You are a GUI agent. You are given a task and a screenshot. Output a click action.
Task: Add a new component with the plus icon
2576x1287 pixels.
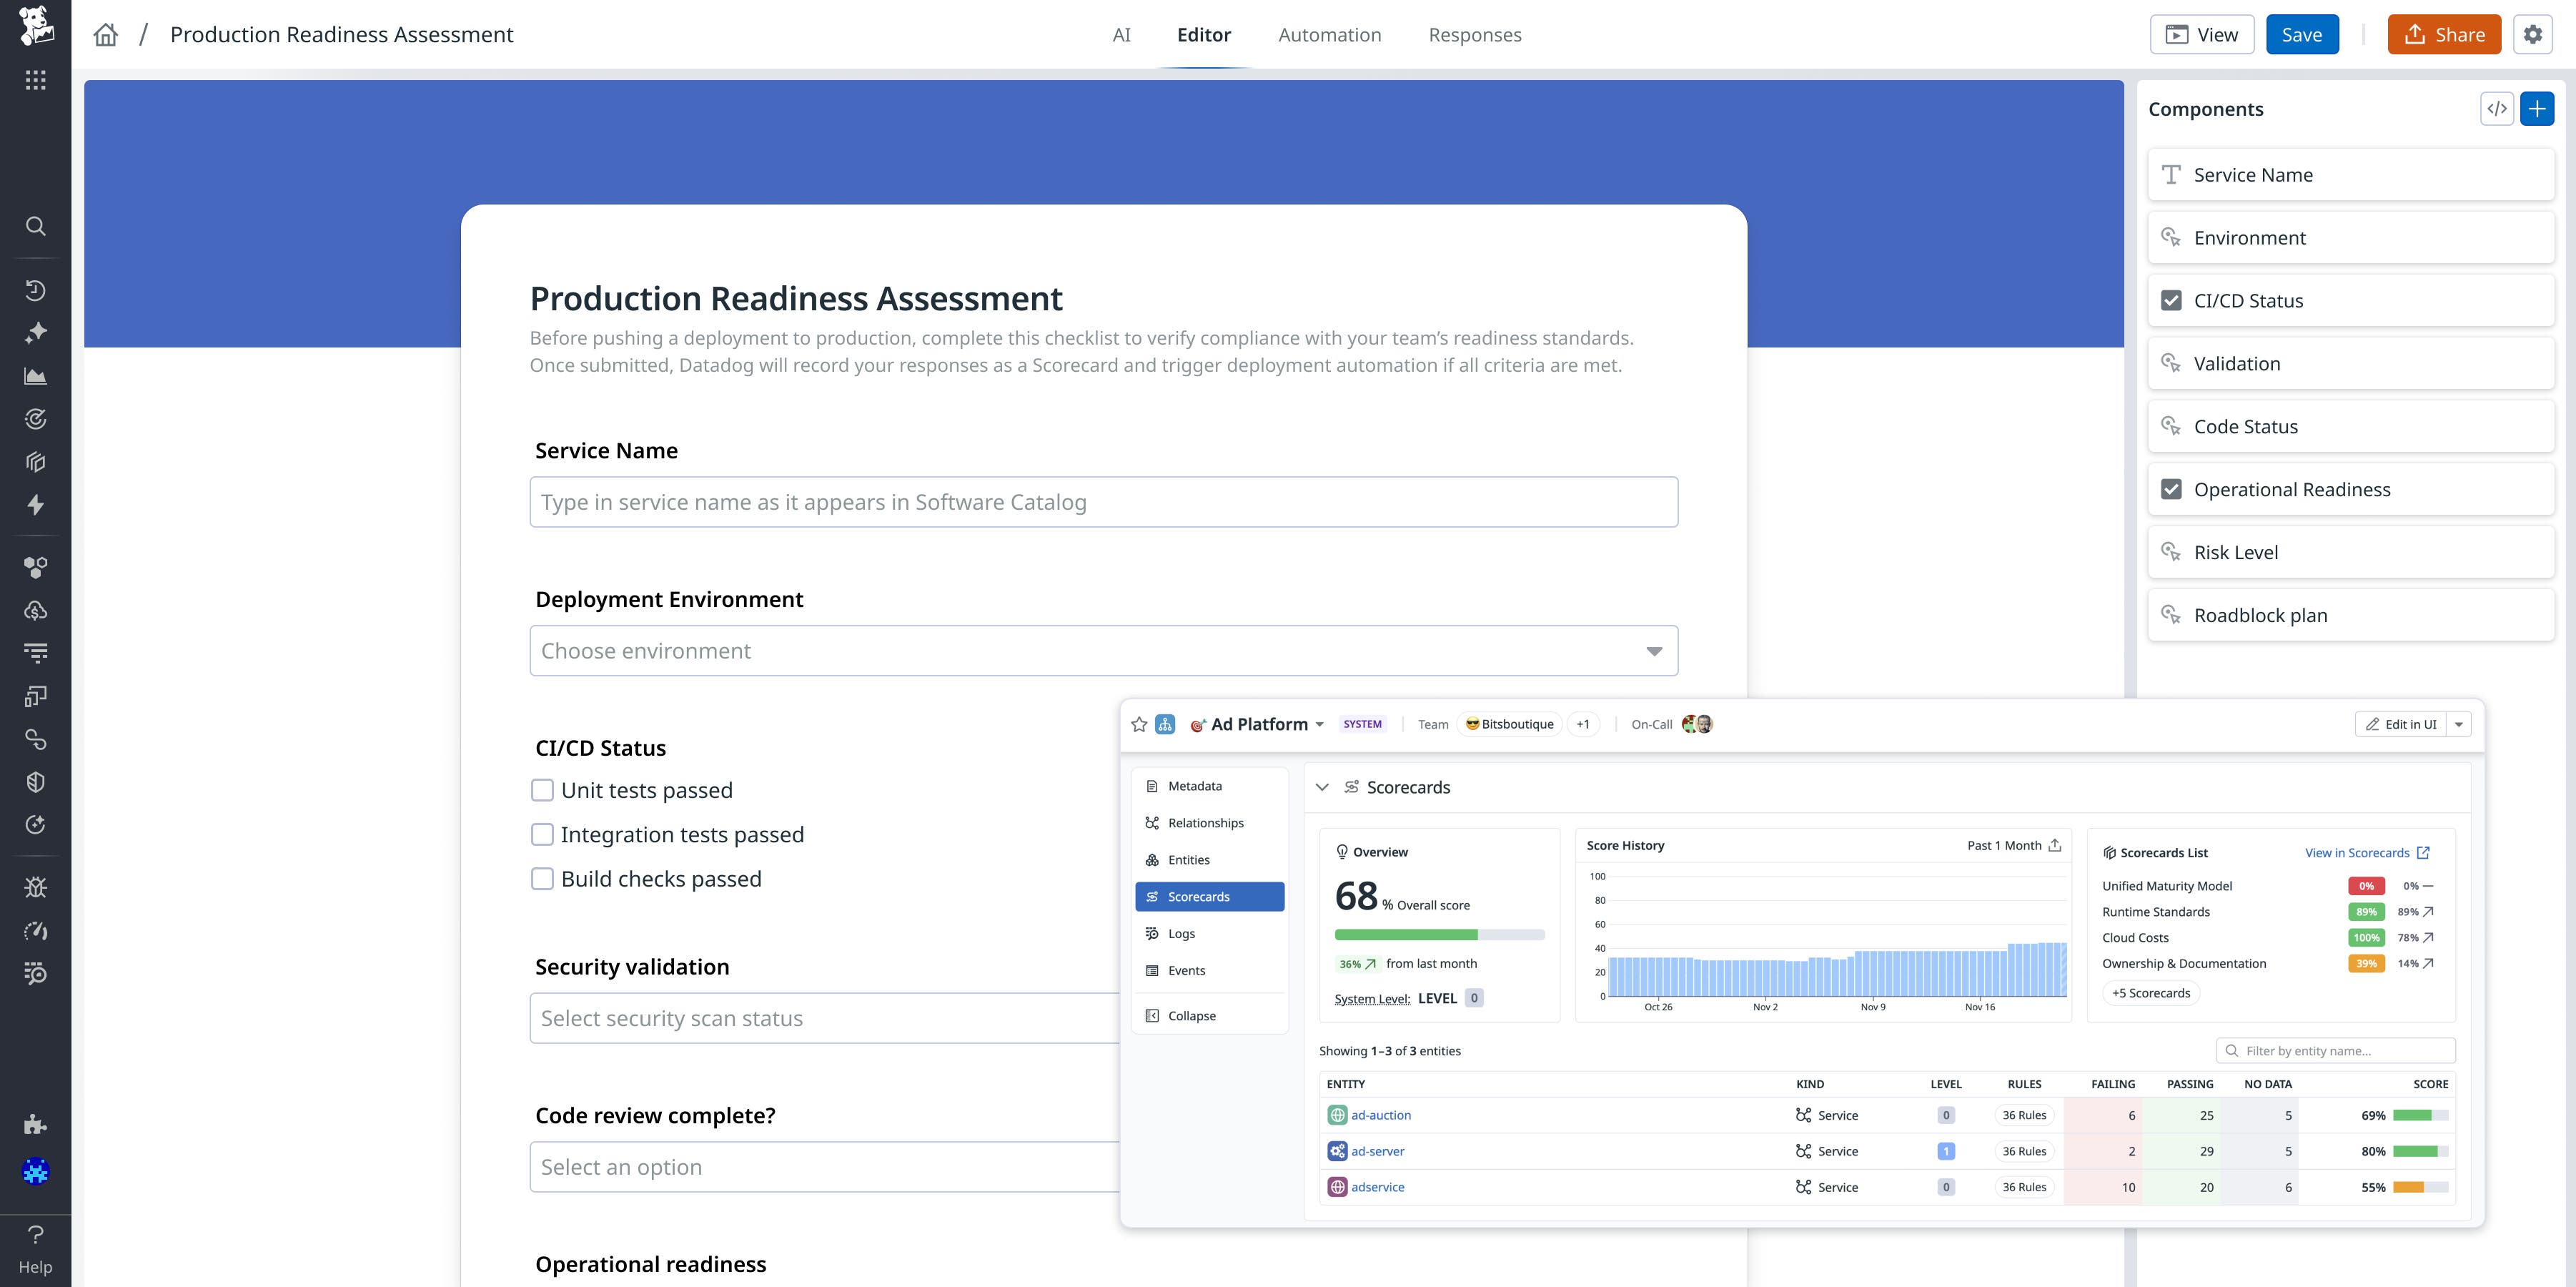coord(2537,108)
